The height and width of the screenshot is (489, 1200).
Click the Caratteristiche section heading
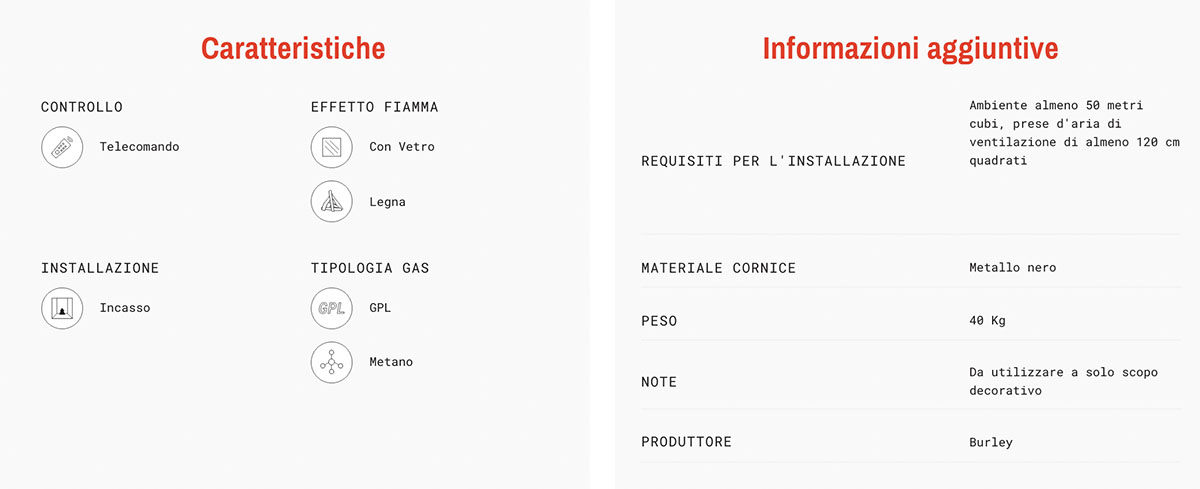(x=293, y=48)
